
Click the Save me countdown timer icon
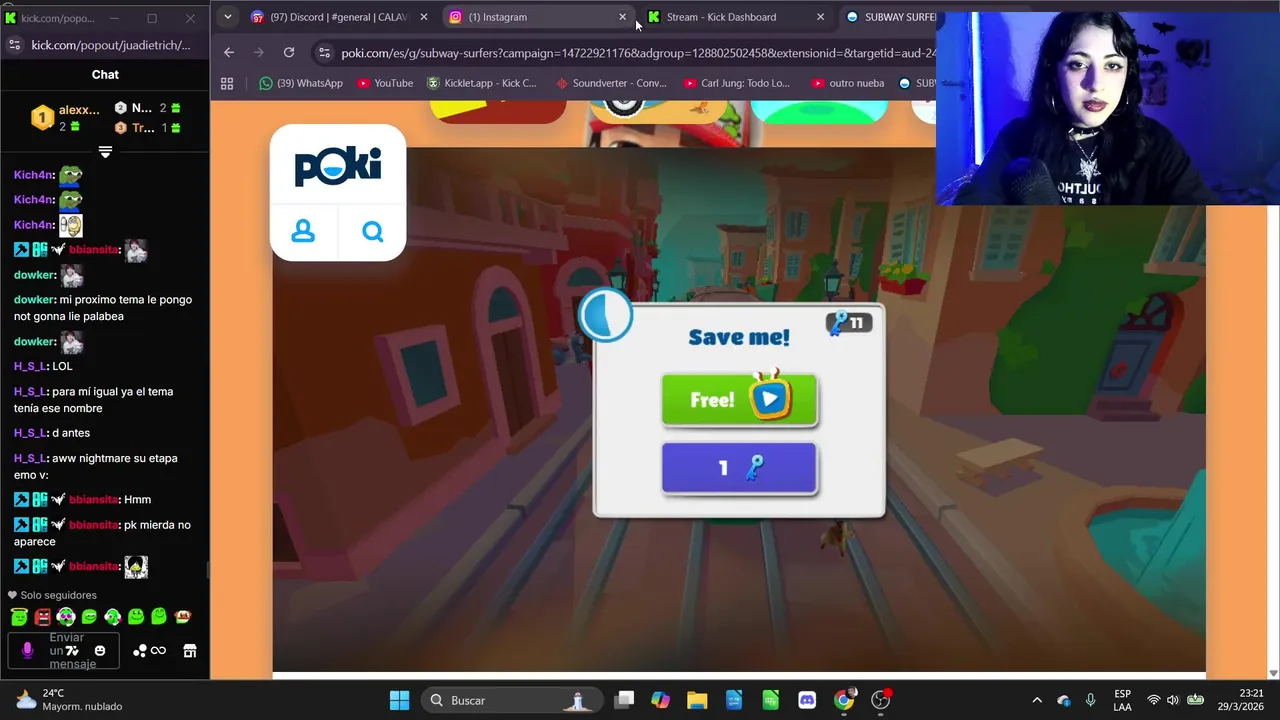[x=606, y=316]
